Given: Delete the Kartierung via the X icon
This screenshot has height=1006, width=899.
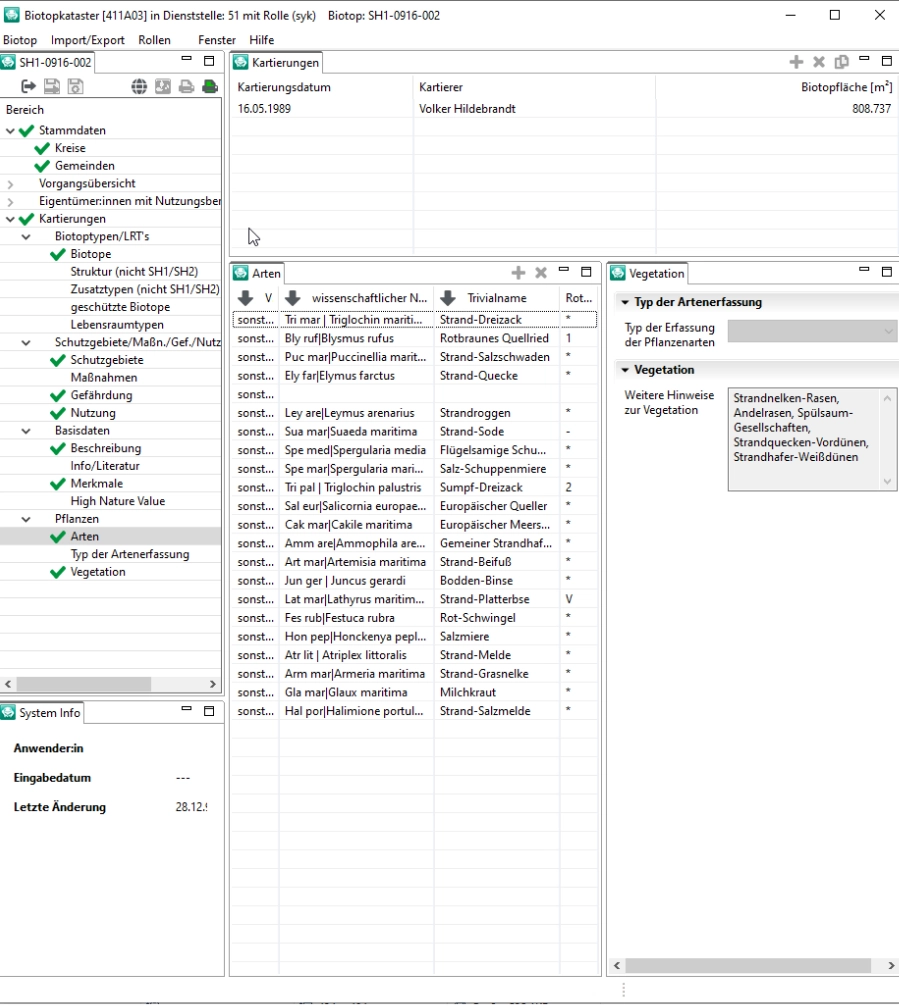Looking at the screenshot, I should [818, 61].
